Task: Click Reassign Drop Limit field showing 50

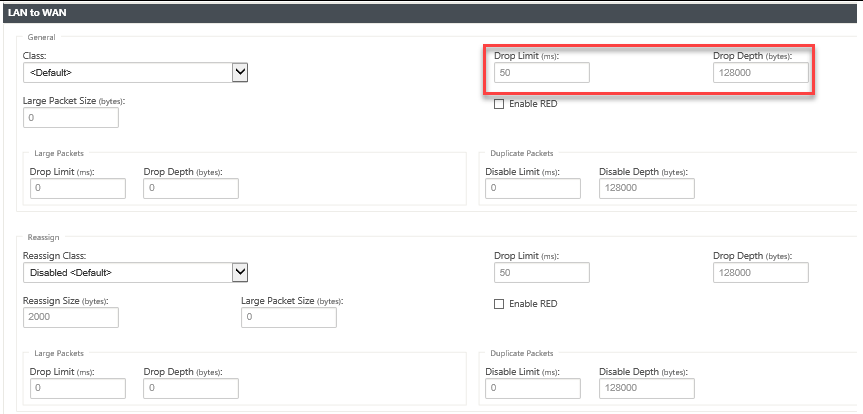Action: (x=542, y=273)
